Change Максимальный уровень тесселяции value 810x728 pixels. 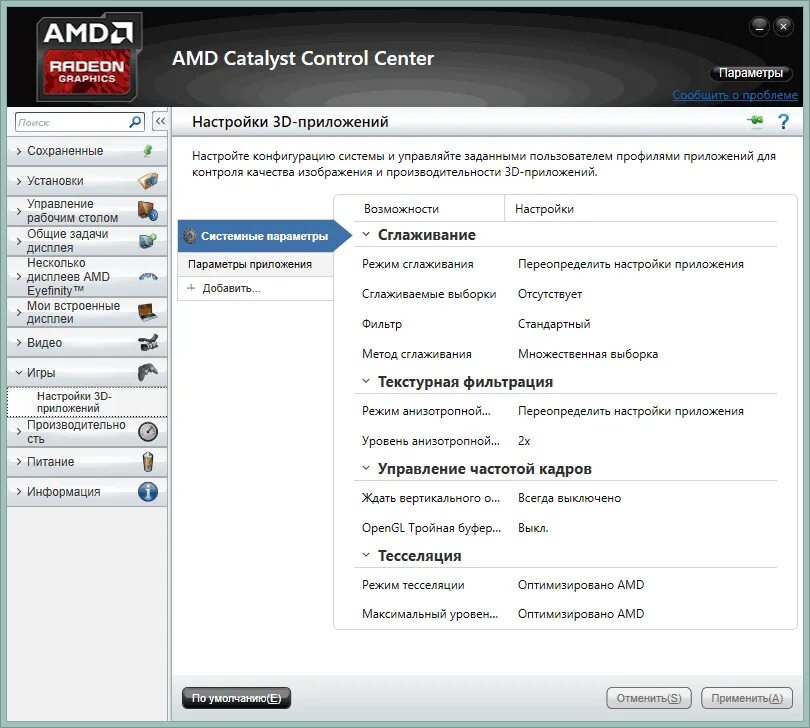pos(581,614)
